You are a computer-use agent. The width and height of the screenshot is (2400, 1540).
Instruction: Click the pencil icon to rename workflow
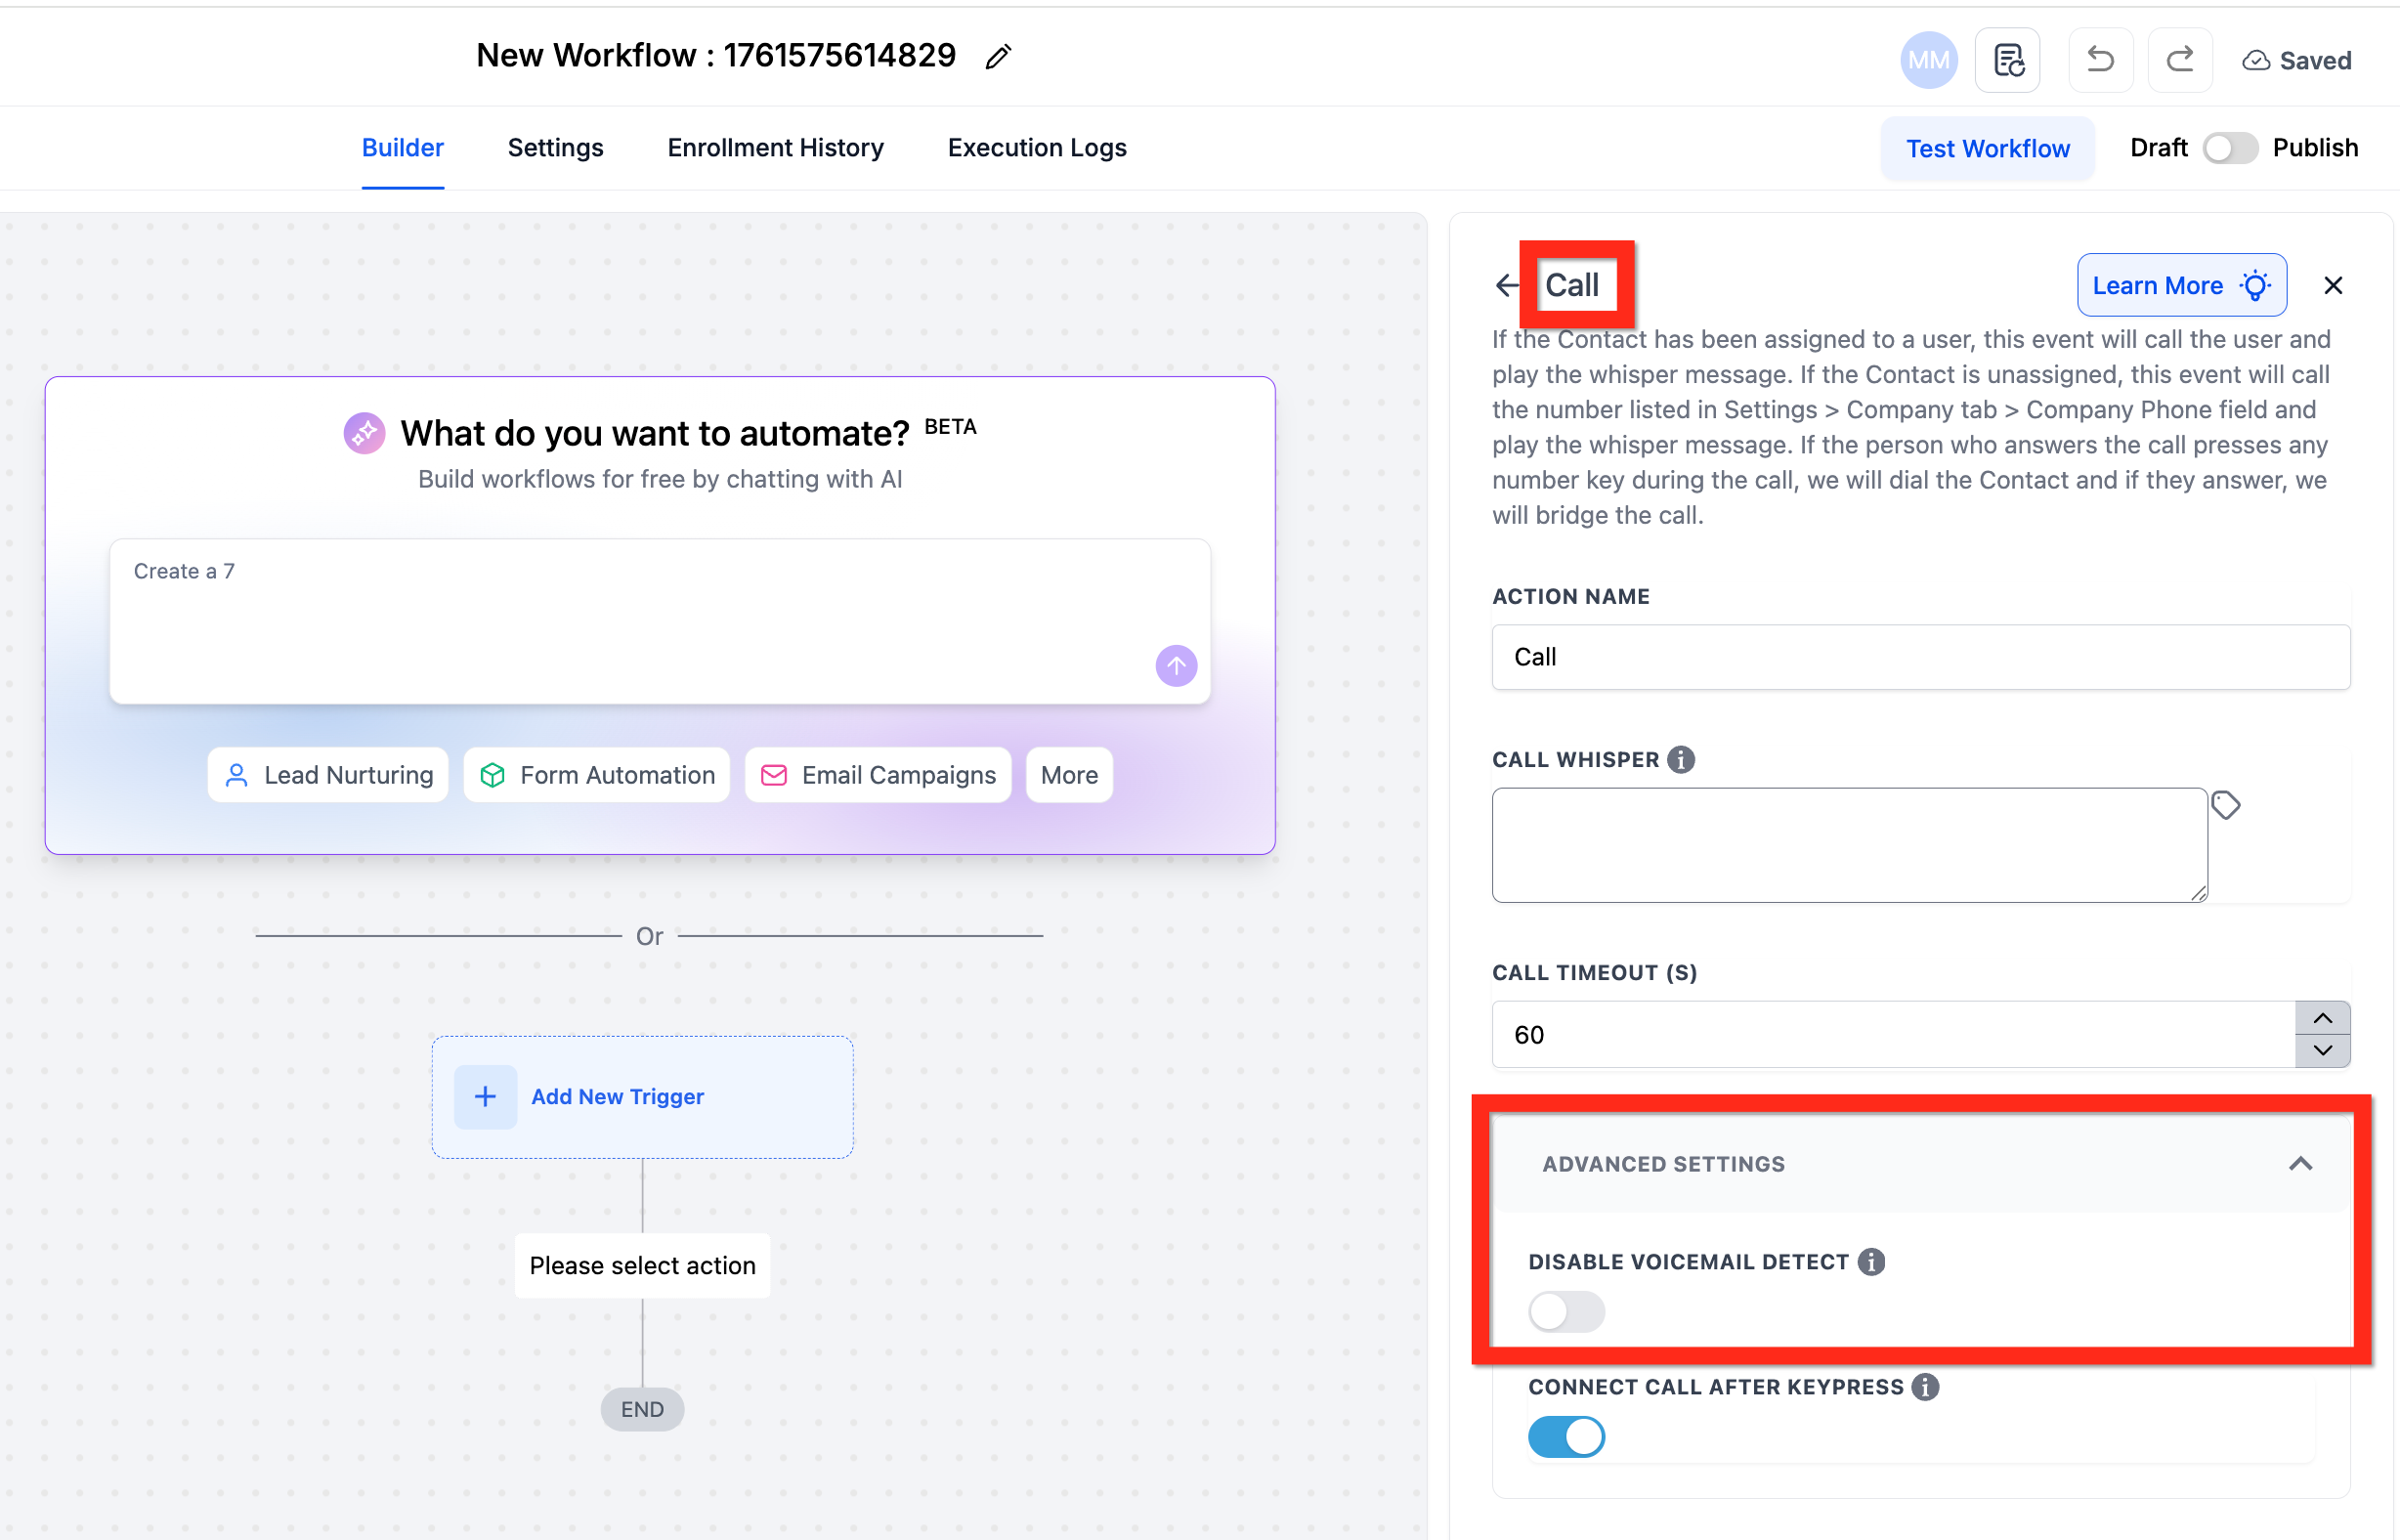(997, 57)
